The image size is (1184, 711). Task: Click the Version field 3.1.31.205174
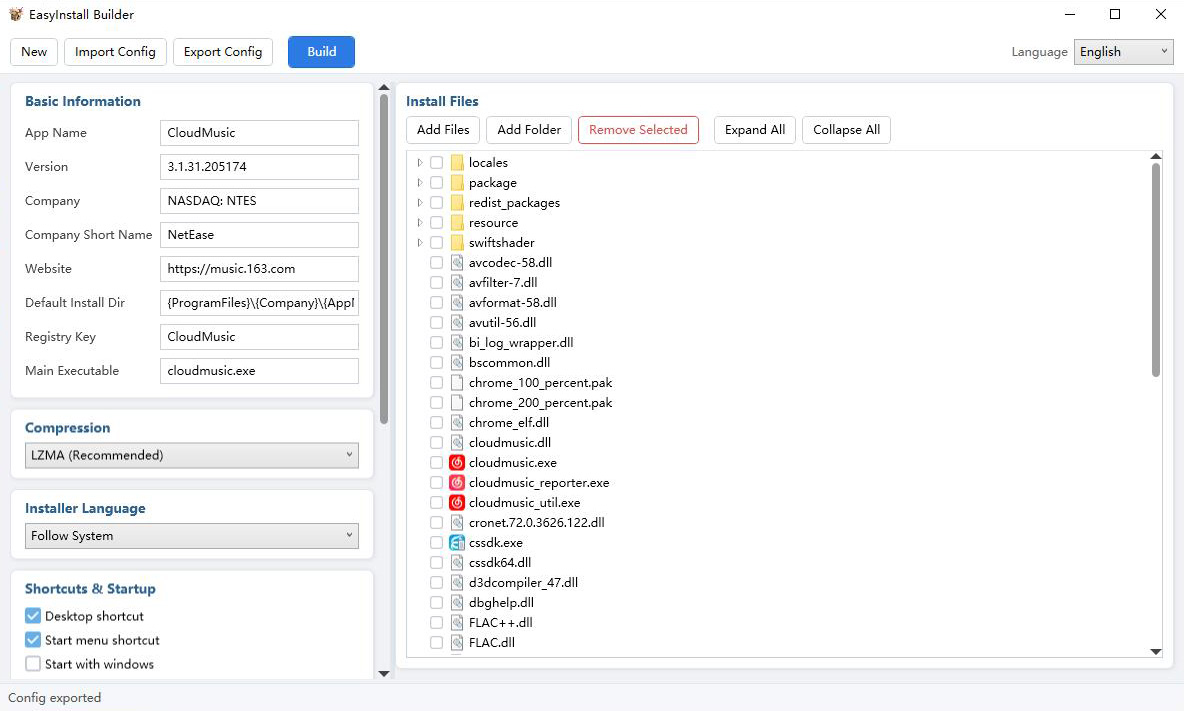259,167
